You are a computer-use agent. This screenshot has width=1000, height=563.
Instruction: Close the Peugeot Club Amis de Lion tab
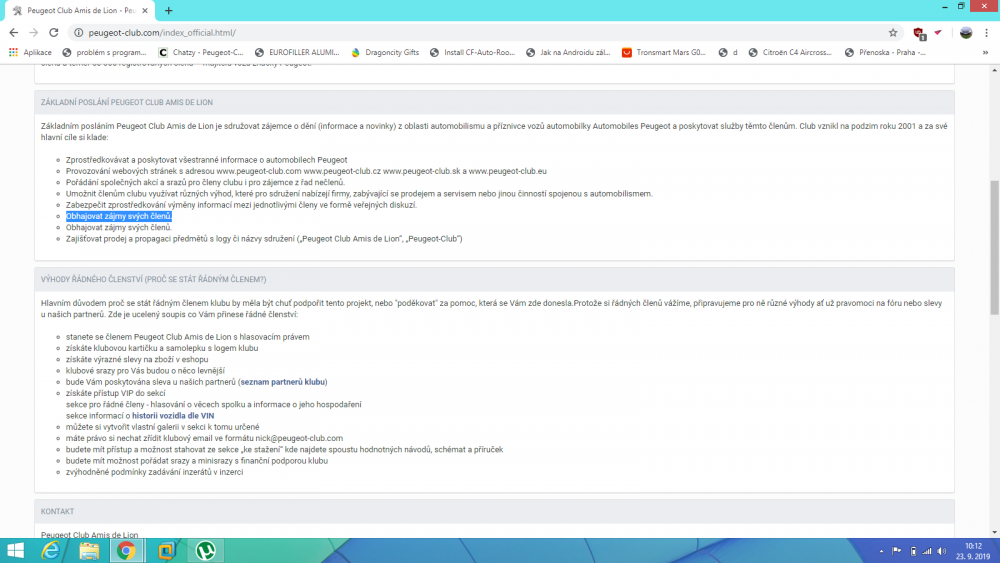pos(145,11)
